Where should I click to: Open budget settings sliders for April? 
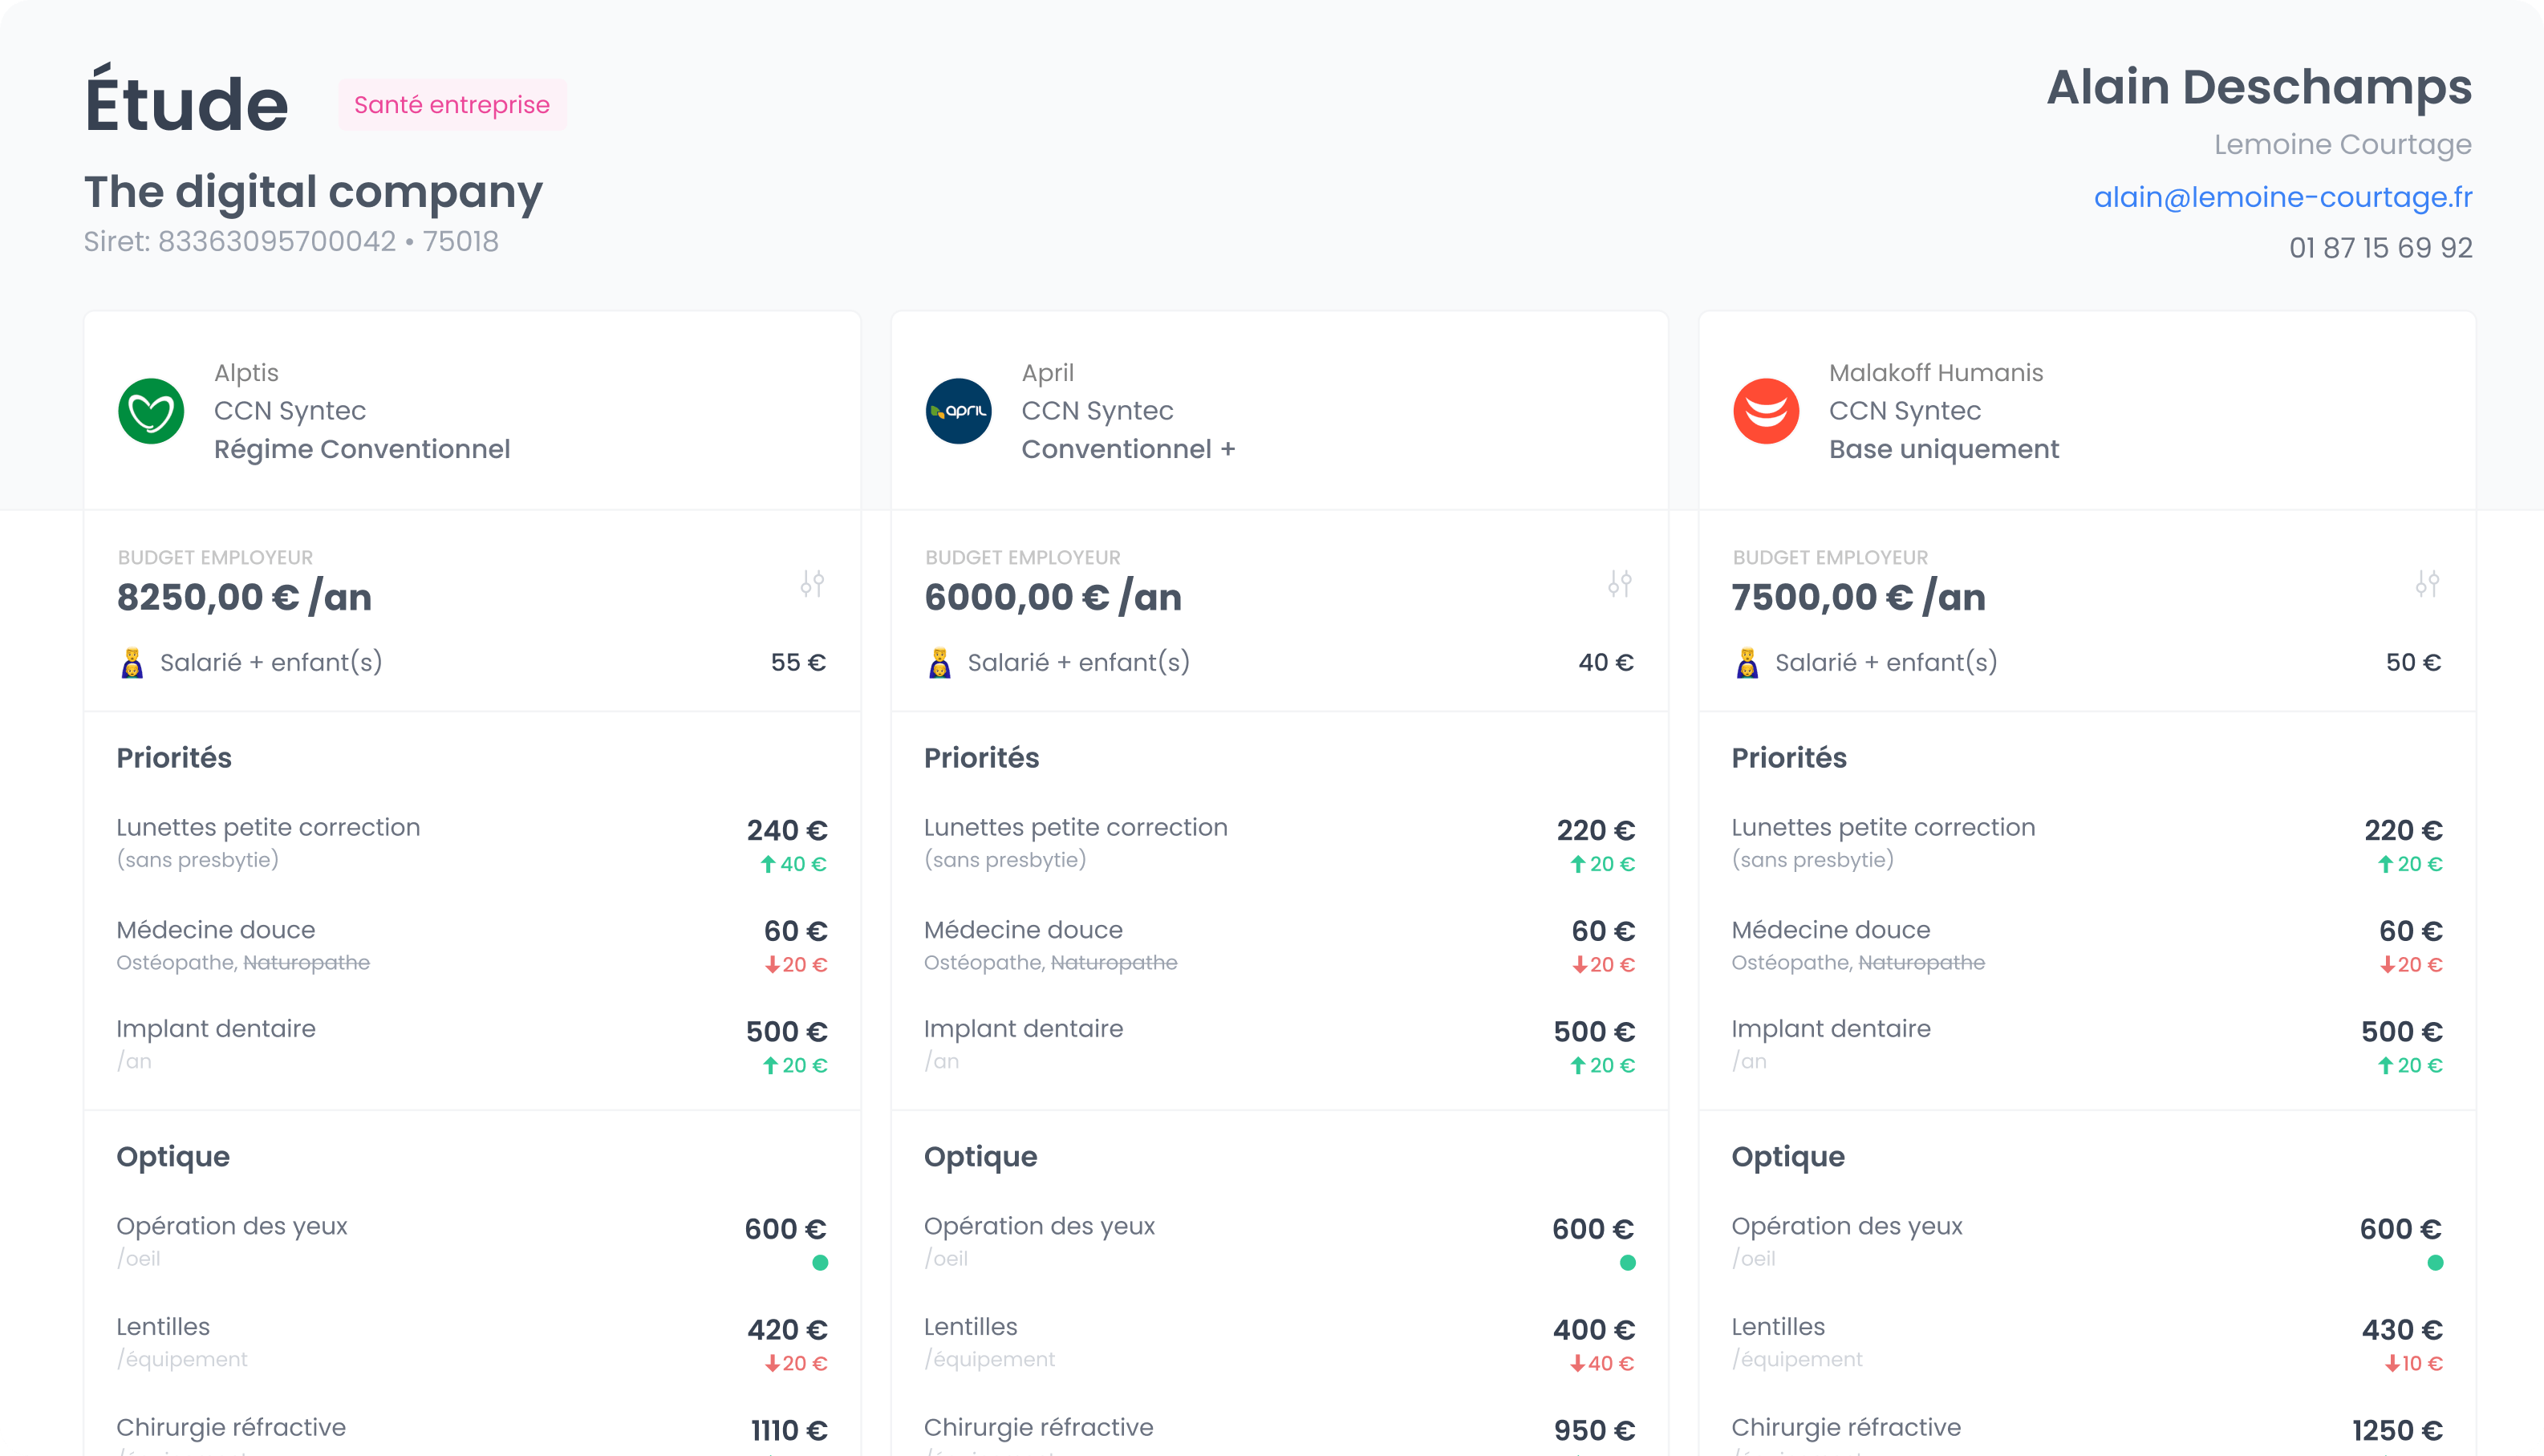pos(1620,583)
